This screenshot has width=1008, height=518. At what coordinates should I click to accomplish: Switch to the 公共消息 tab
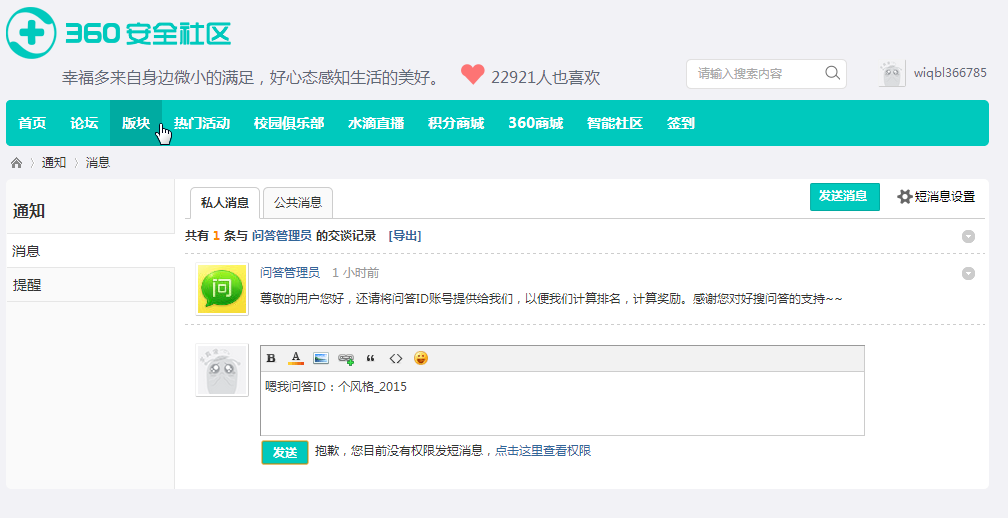coord(298,203)
